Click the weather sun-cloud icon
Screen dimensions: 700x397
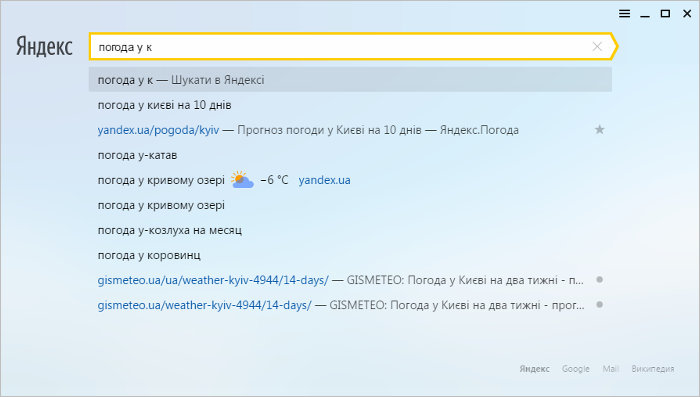tap(242, 180)
